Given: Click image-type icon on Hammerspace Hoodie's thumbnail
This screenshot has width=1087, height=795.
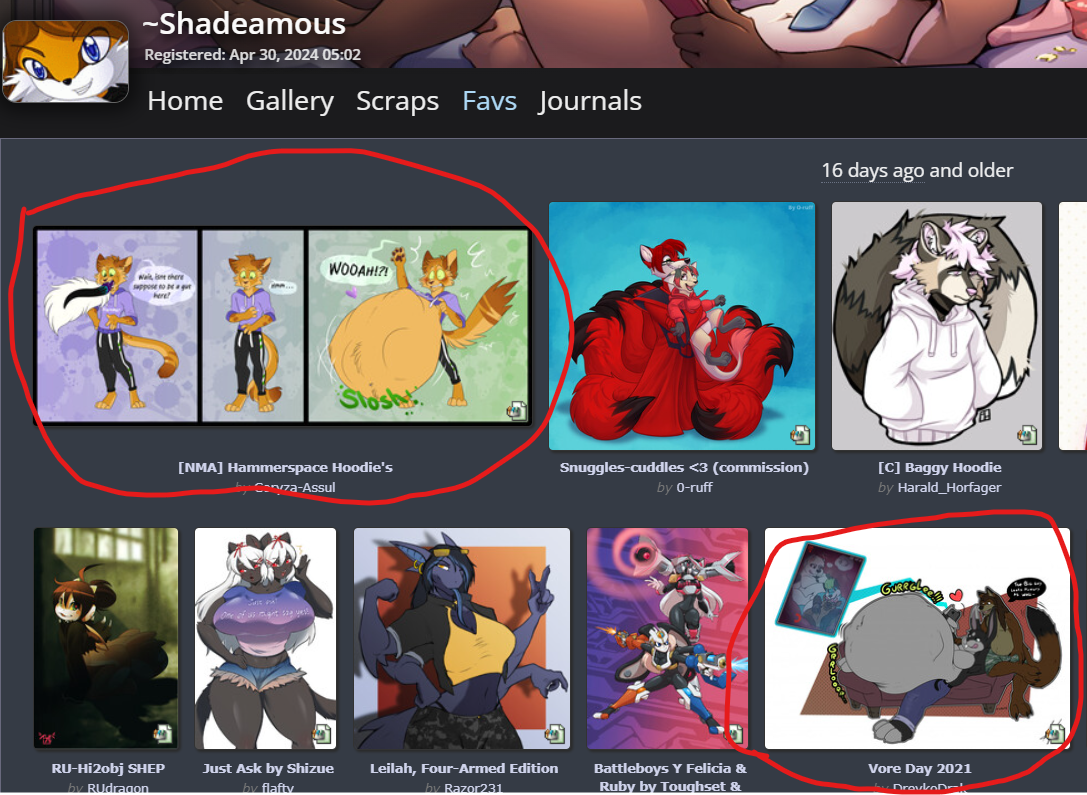Looking at the screenshot, I should (x=516, y=410).
